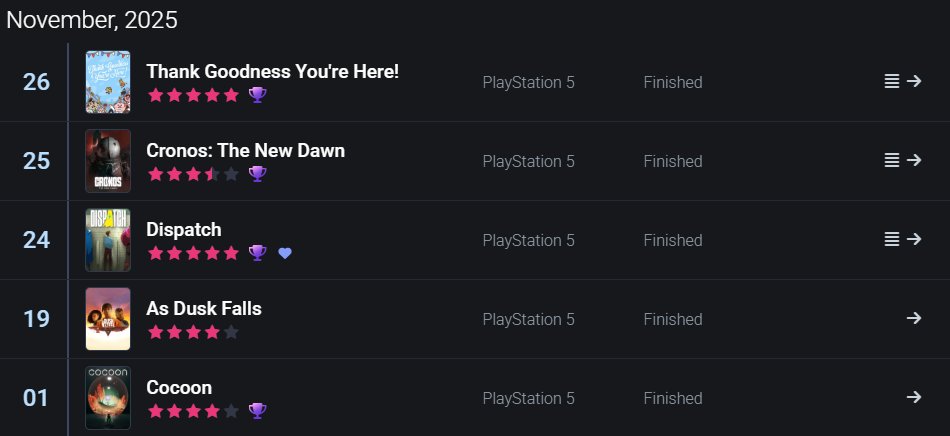Image resolution: width=950 pixels, height=436 pixels.
Task: Open the review lines icon for Cronos: The New Dawn
Action: (x=891, y=160)
